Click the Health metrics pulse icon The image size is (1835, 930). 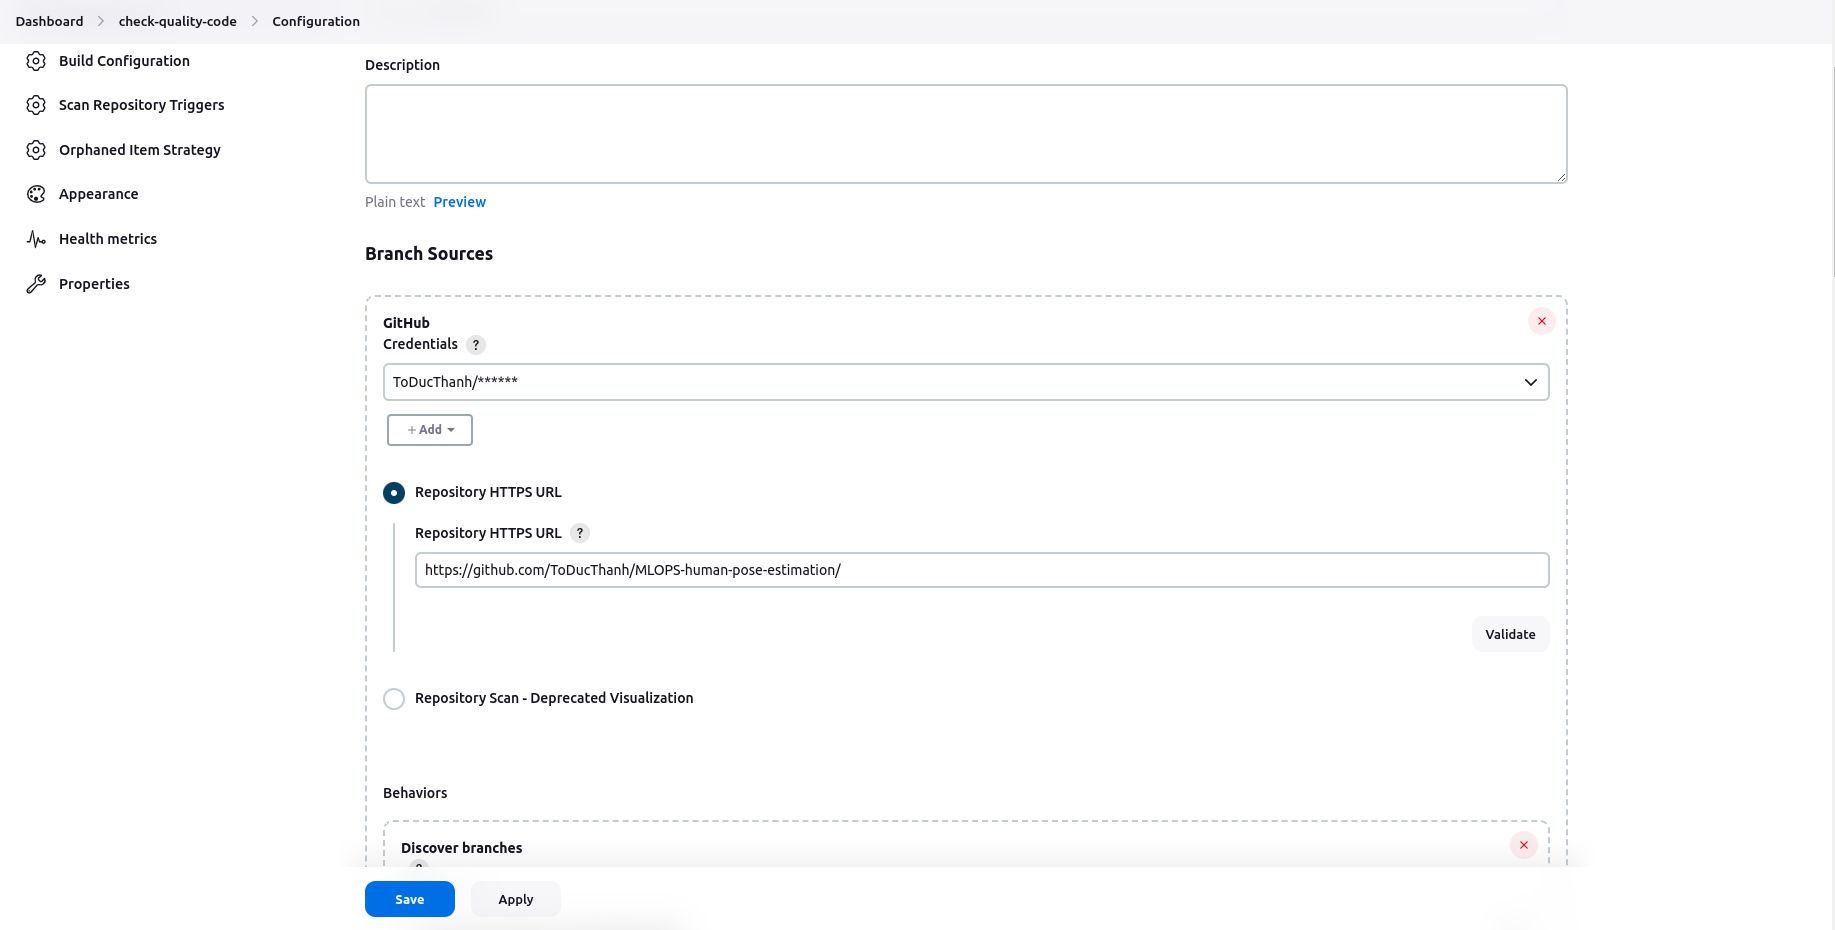[36, 239]
